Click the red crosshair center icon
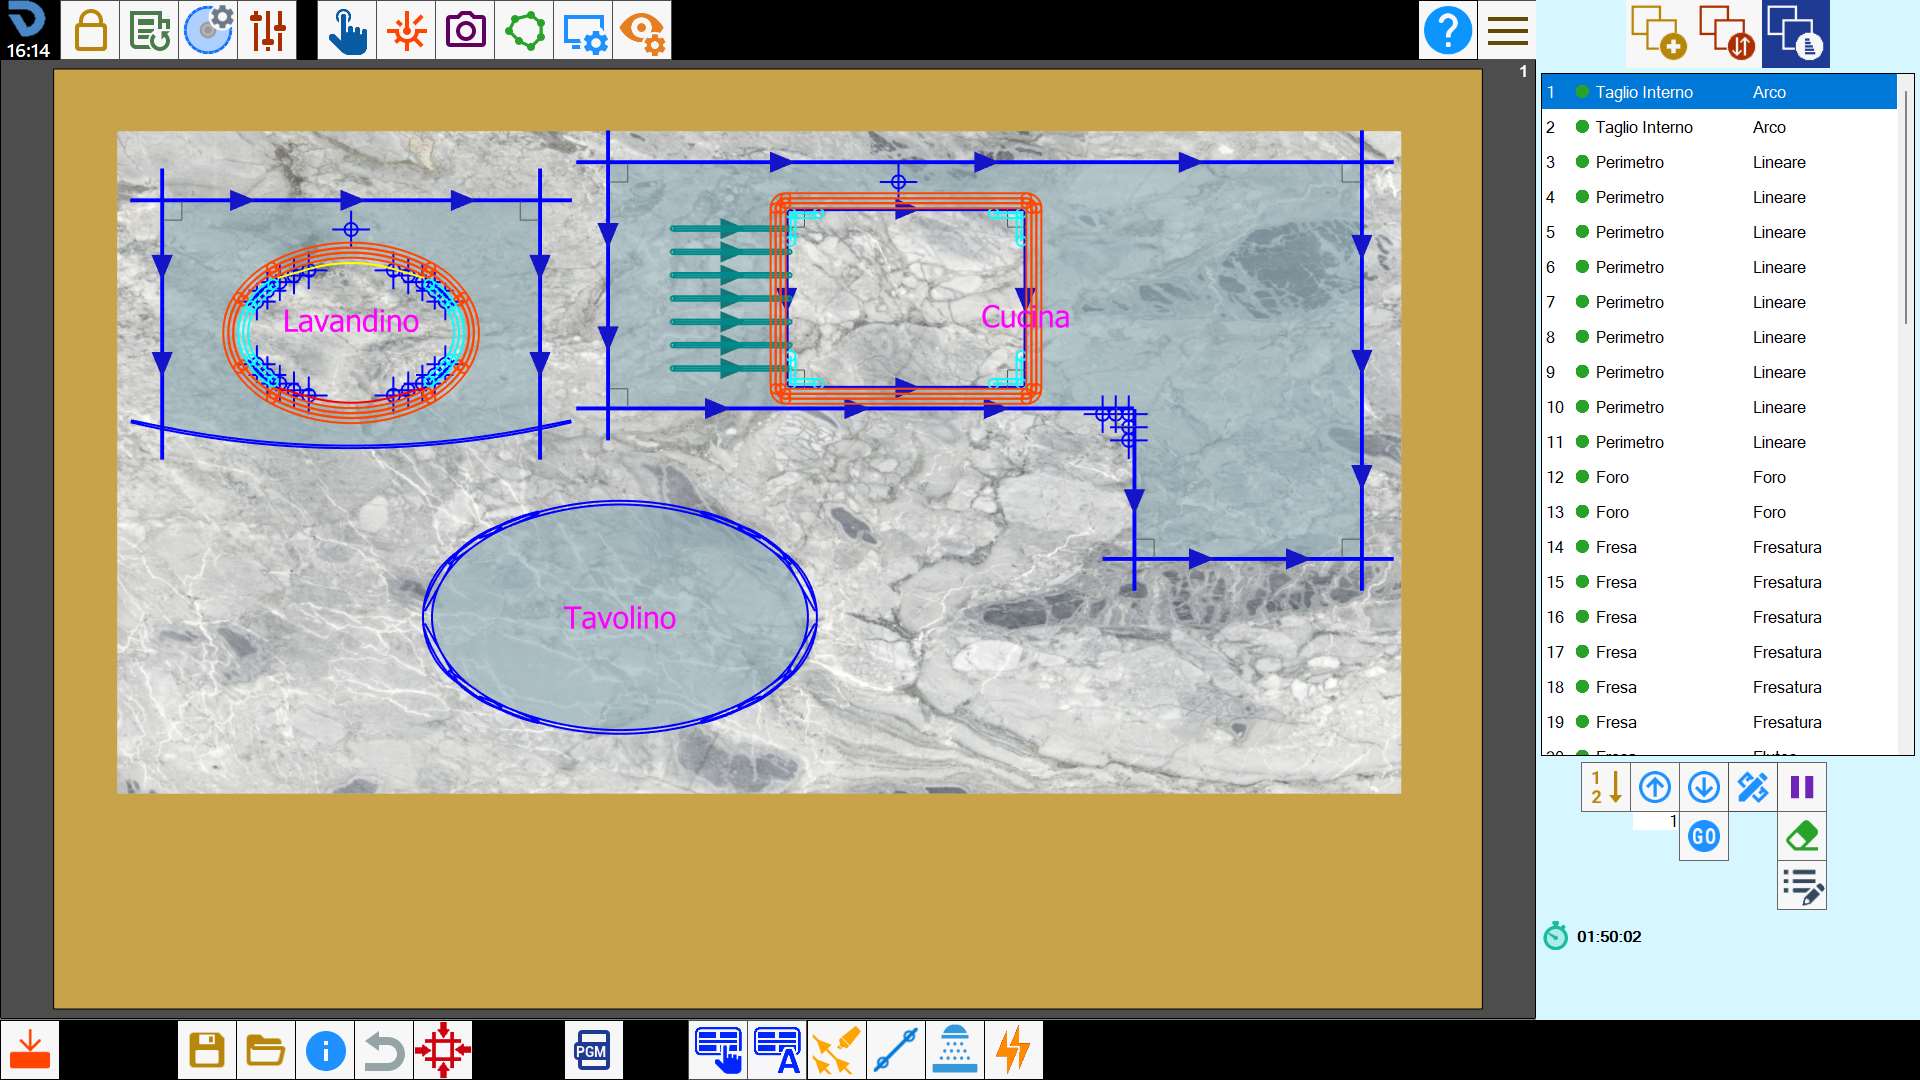 pos(443,1050)
